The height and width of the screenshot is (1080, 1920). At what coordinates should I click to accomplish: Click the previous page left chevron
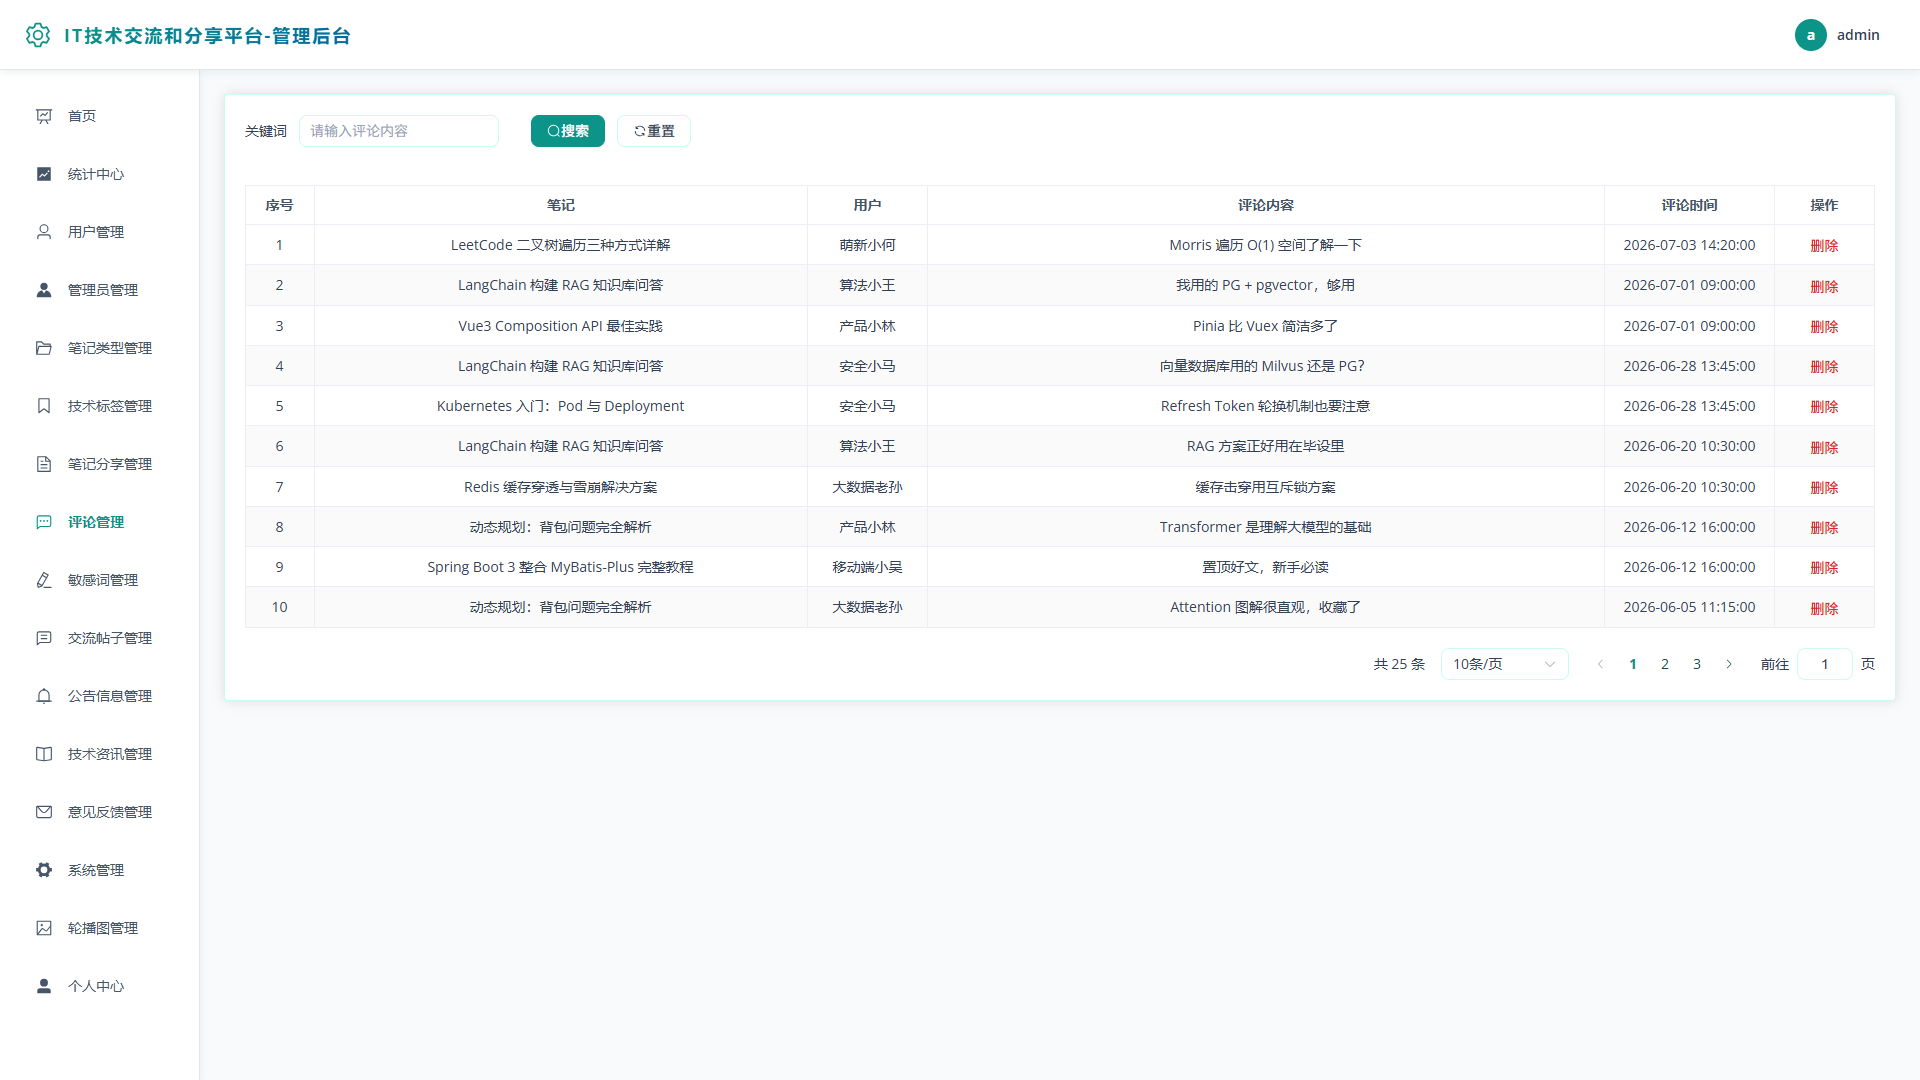[1601, 664]
